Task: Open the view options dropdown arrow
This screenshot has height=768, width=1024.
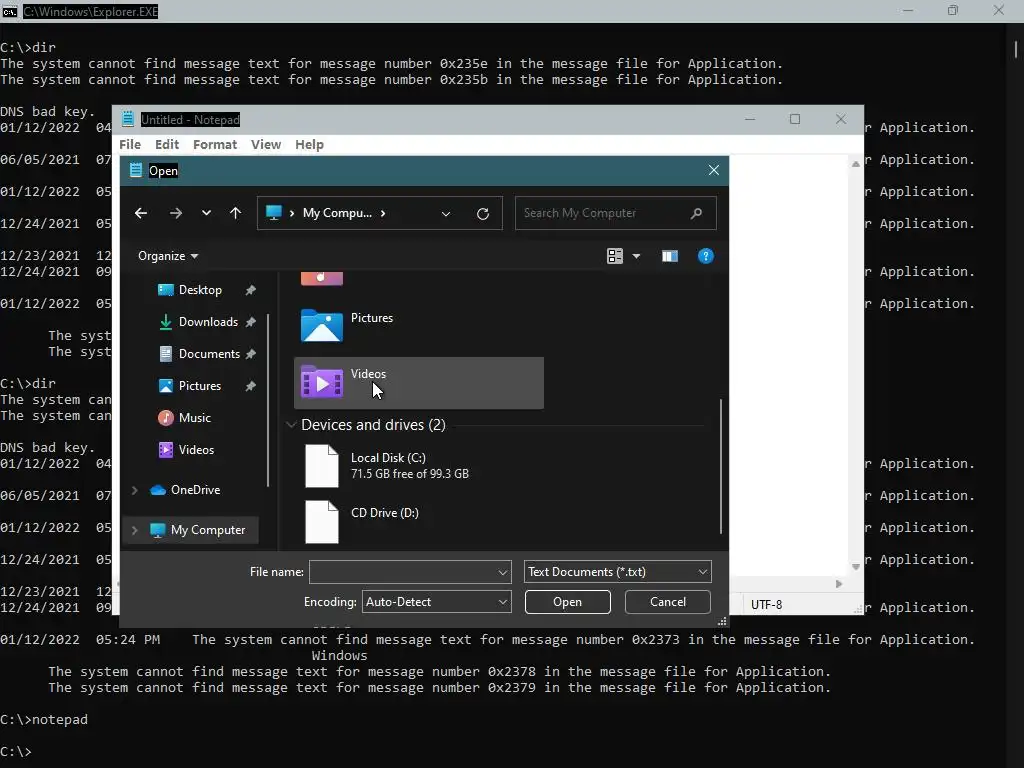Action: pos(637,256)
